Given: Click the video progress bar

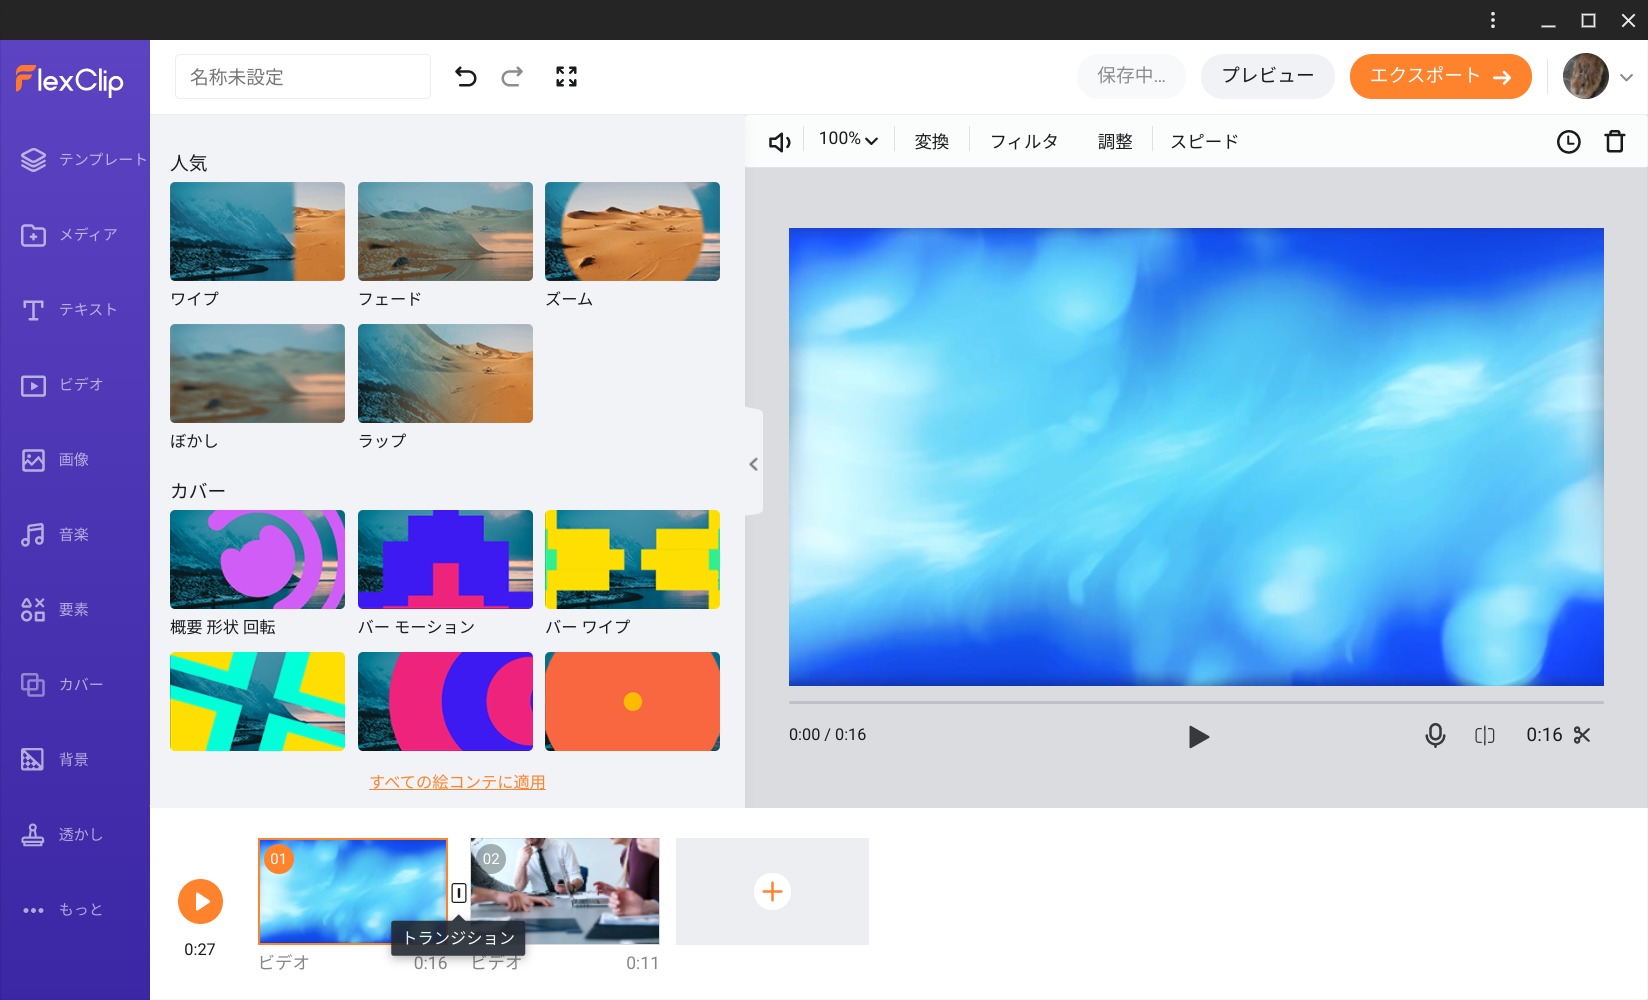Looking at the screenshot, I should coord(1195,702).
